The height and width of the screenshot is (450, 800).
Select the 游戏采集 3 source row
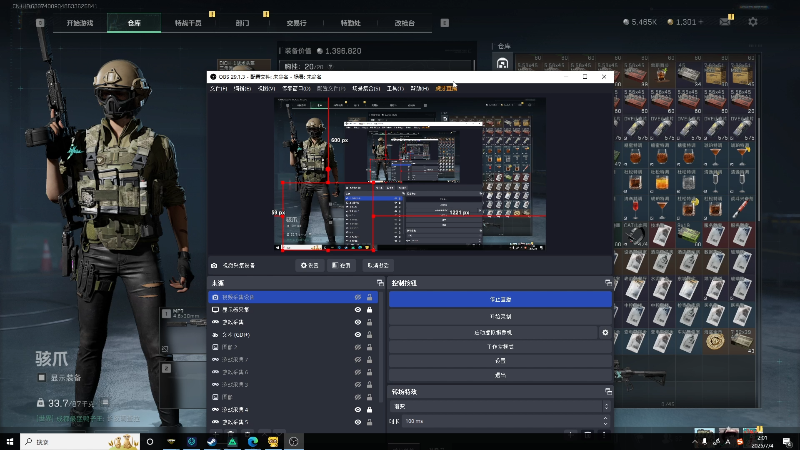click(x=294, y=385)
